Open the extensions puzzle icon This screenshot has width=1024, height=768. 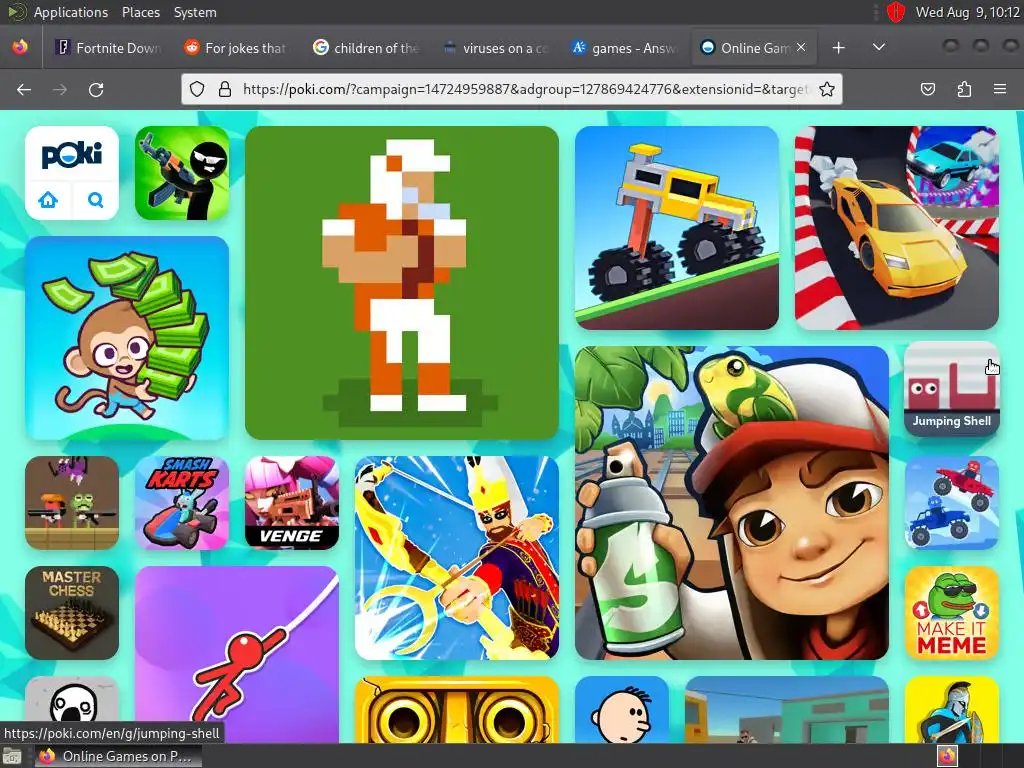coord(964,89)
